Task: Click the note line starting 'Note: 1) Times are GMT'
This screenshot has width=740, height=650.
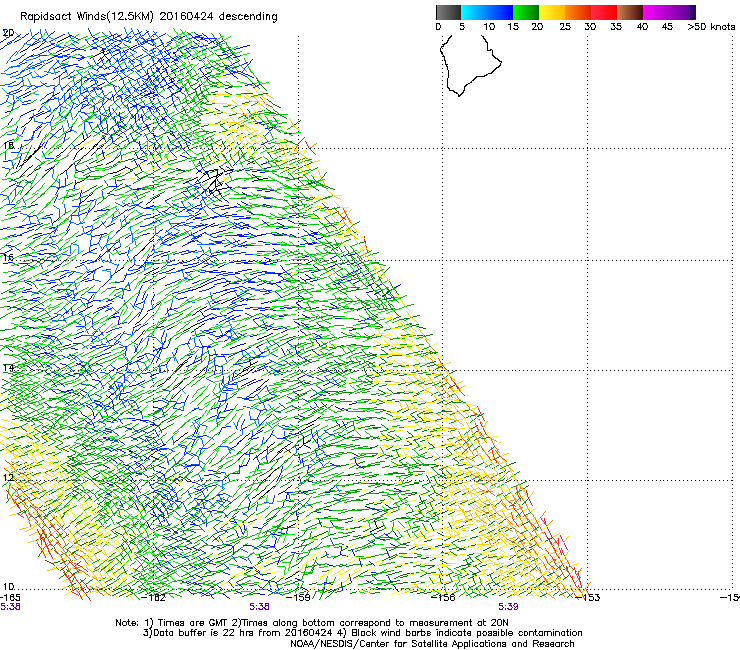Action: 312,623
